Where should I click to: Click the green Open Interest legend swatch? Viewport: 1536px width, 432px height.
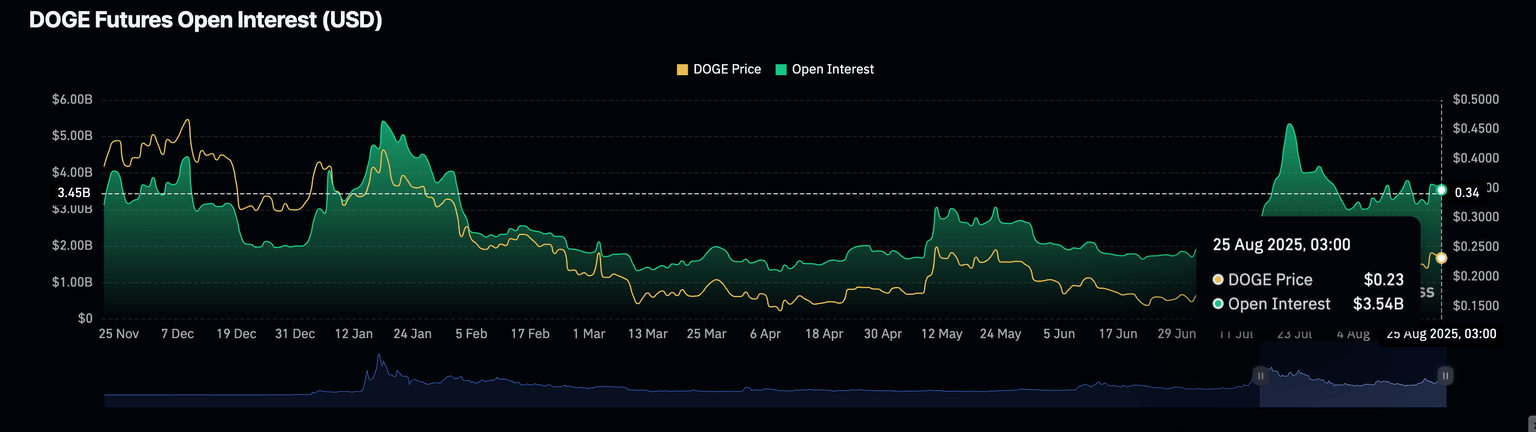[x=781, y=69]
